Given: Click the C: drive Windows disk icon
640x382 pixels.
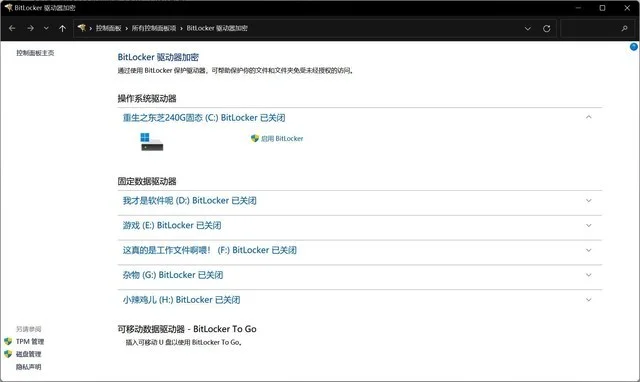Looking at the screenshot, I should (151, 142).
